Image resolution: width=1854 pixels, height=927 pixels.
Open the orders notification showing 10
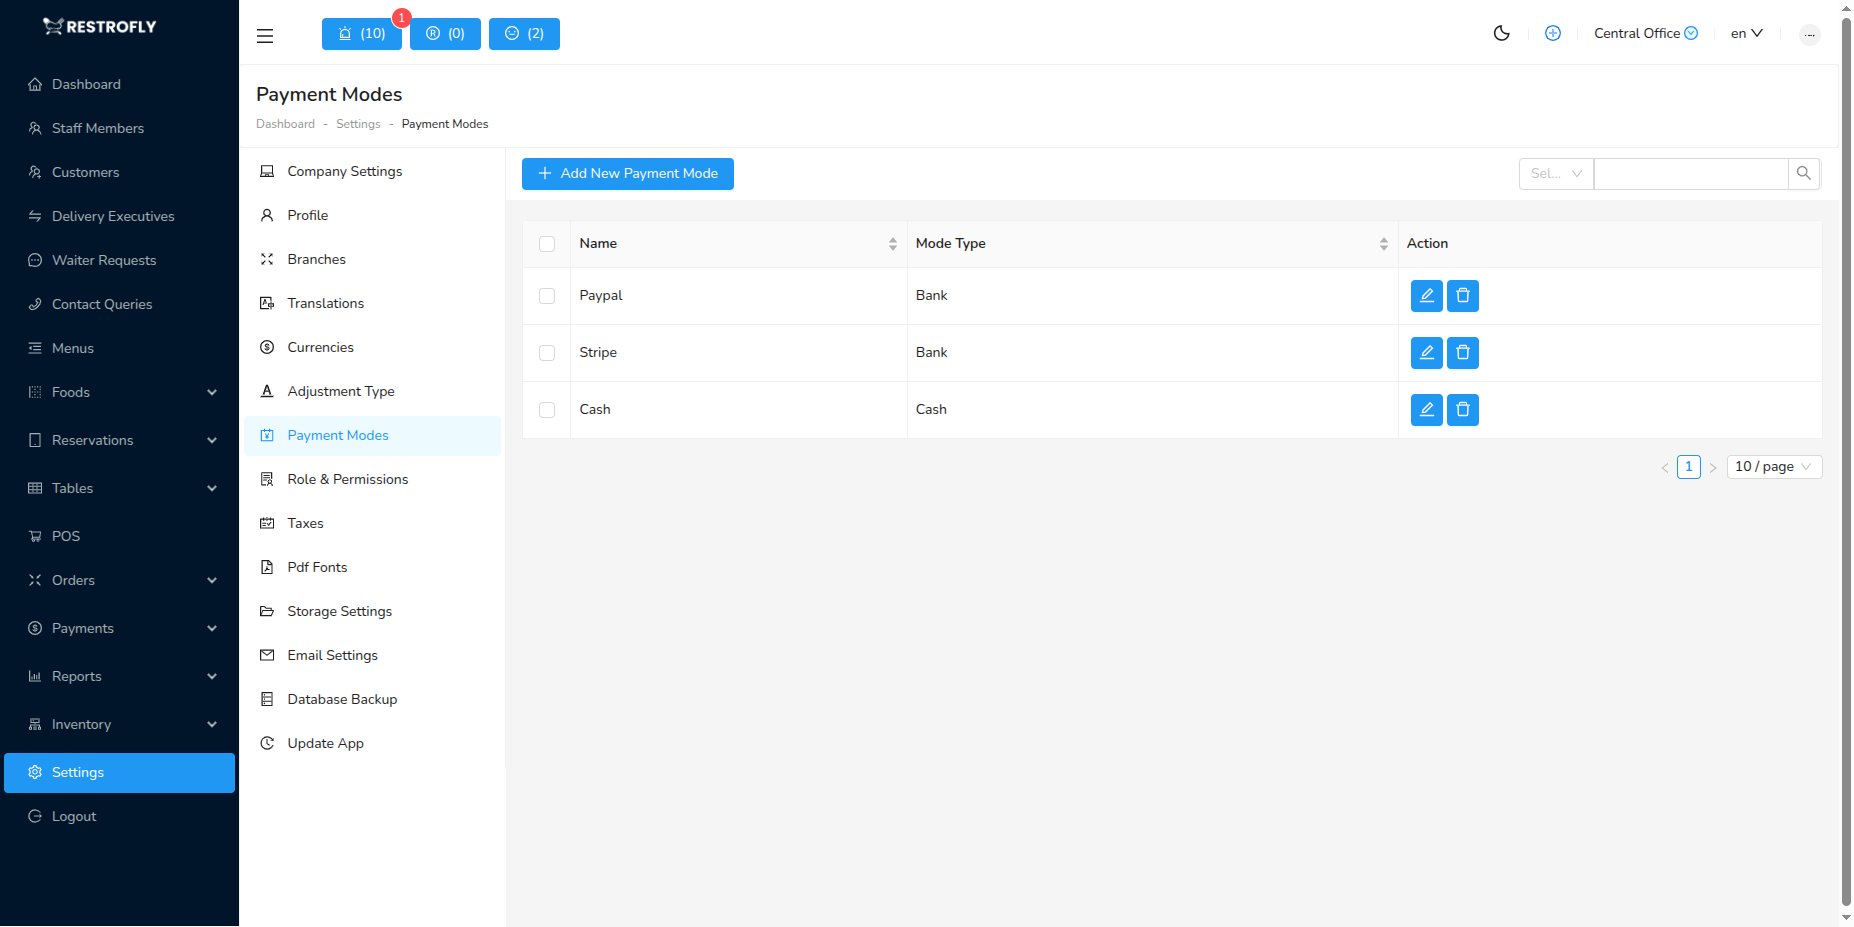coord(361,33)
